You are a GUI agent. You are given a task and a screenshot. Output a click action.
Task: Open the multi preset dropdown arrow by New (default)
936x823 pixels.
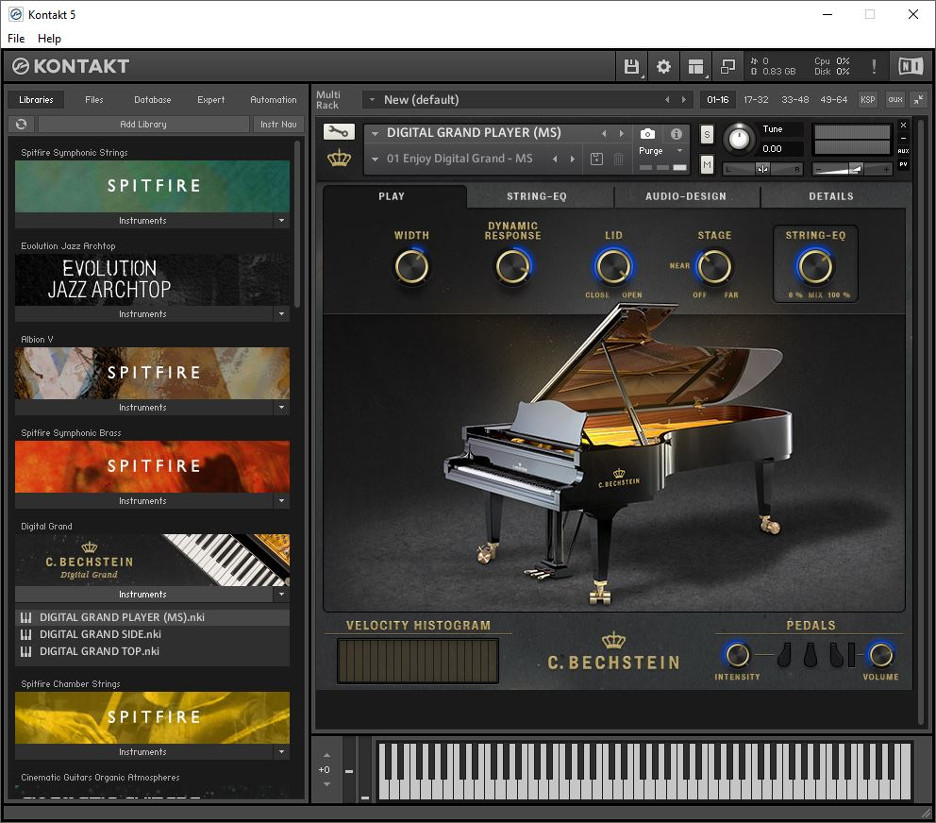pyautogui.click(x=372, y=100)
